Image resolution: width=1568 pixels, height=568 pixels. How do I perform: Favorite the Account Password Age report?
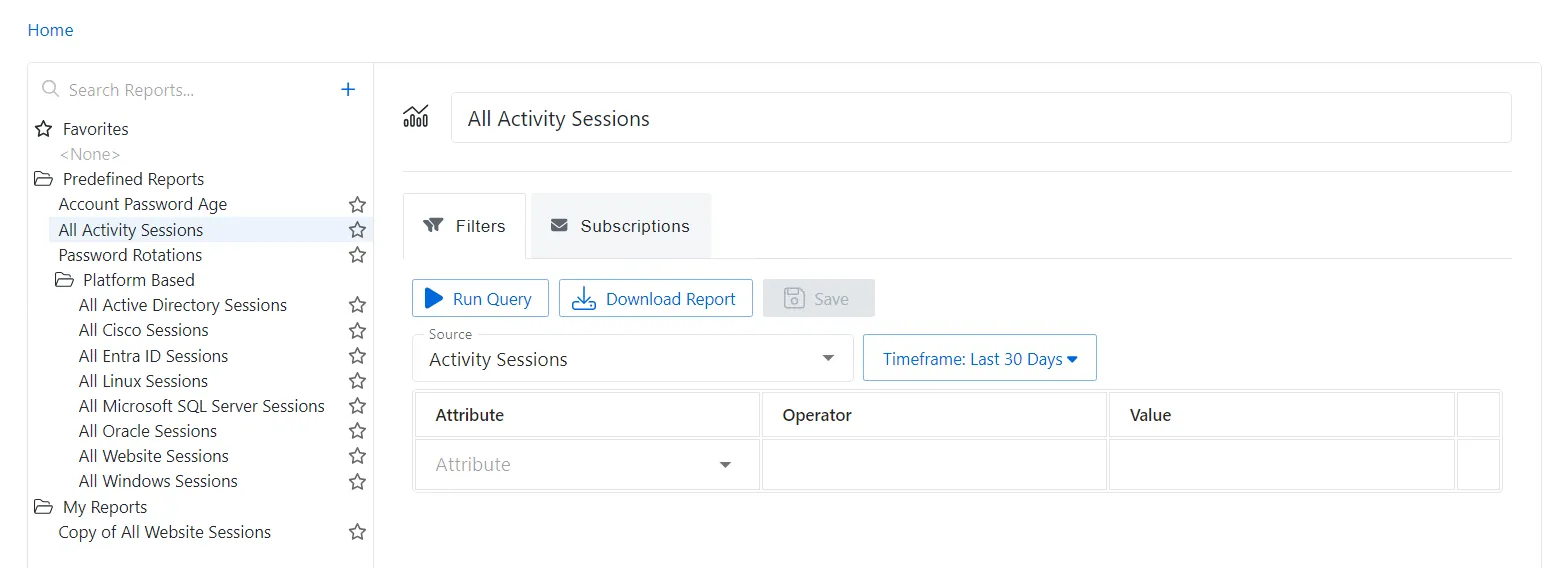[357, 205]
